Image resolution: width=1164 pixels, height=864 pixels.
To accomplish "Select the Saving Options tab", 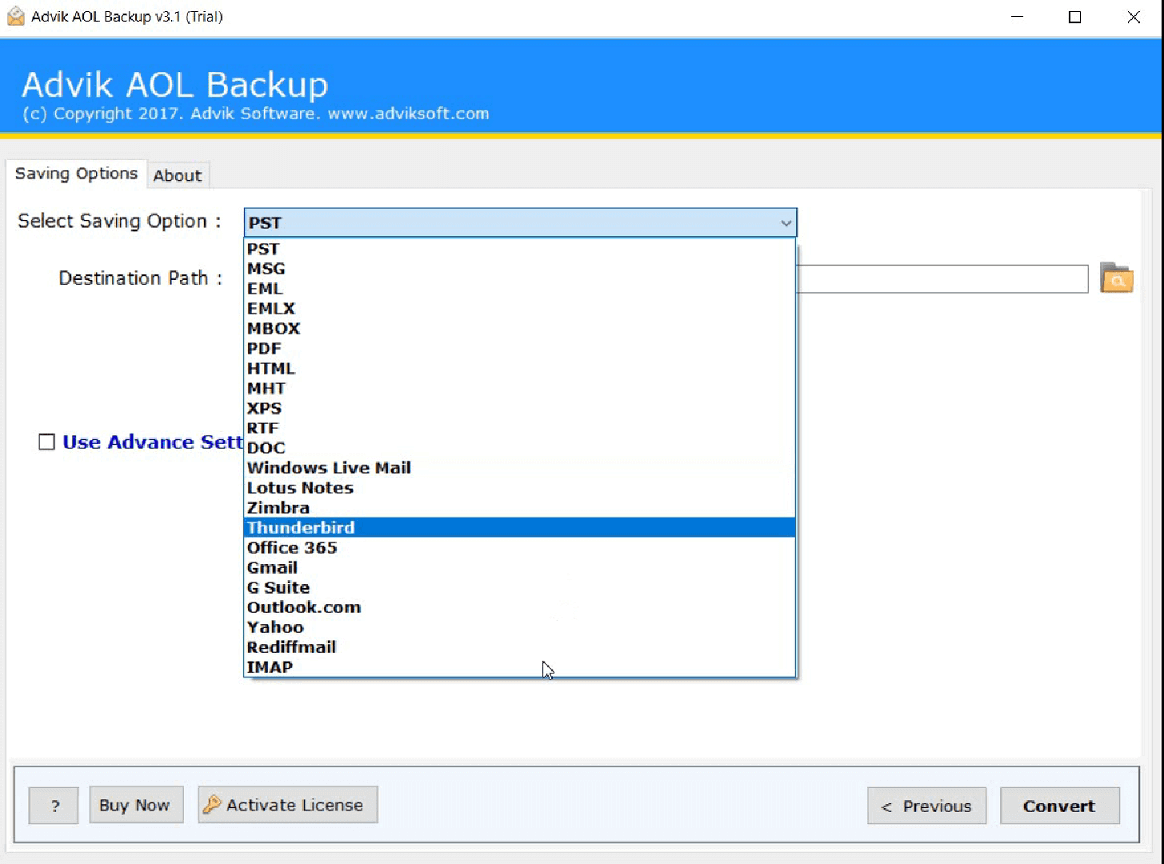I will (x=76, y=173).
